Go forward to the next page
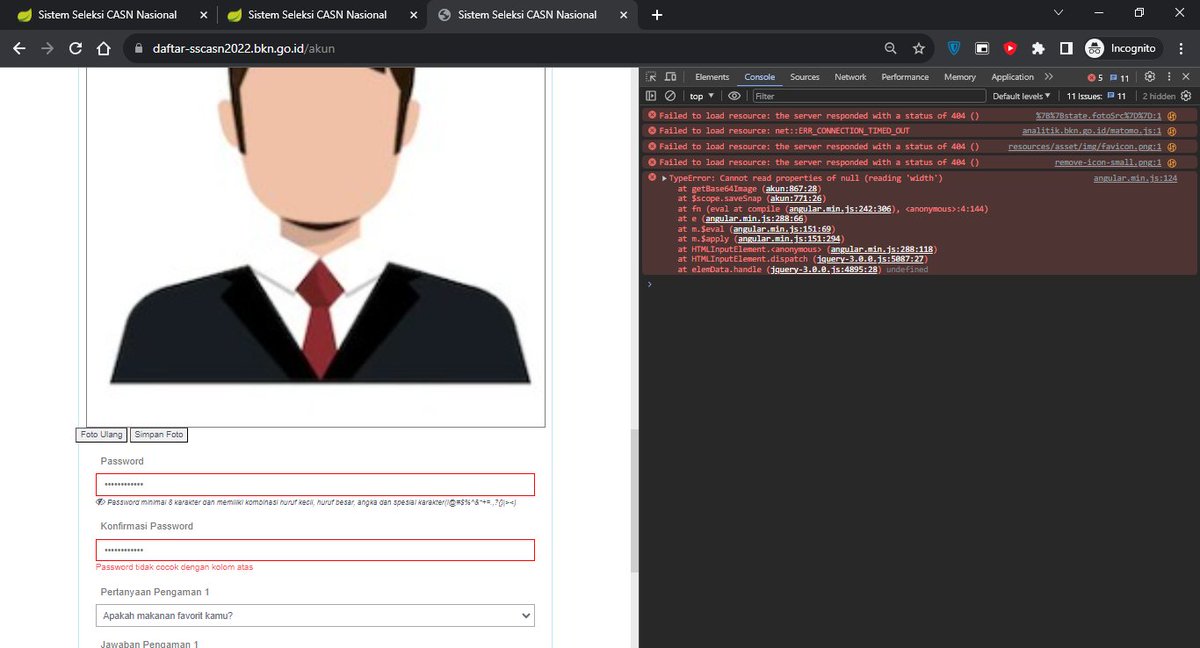Image resolution: width=1200 pixels, height=648 pixels. pos(47,48)
